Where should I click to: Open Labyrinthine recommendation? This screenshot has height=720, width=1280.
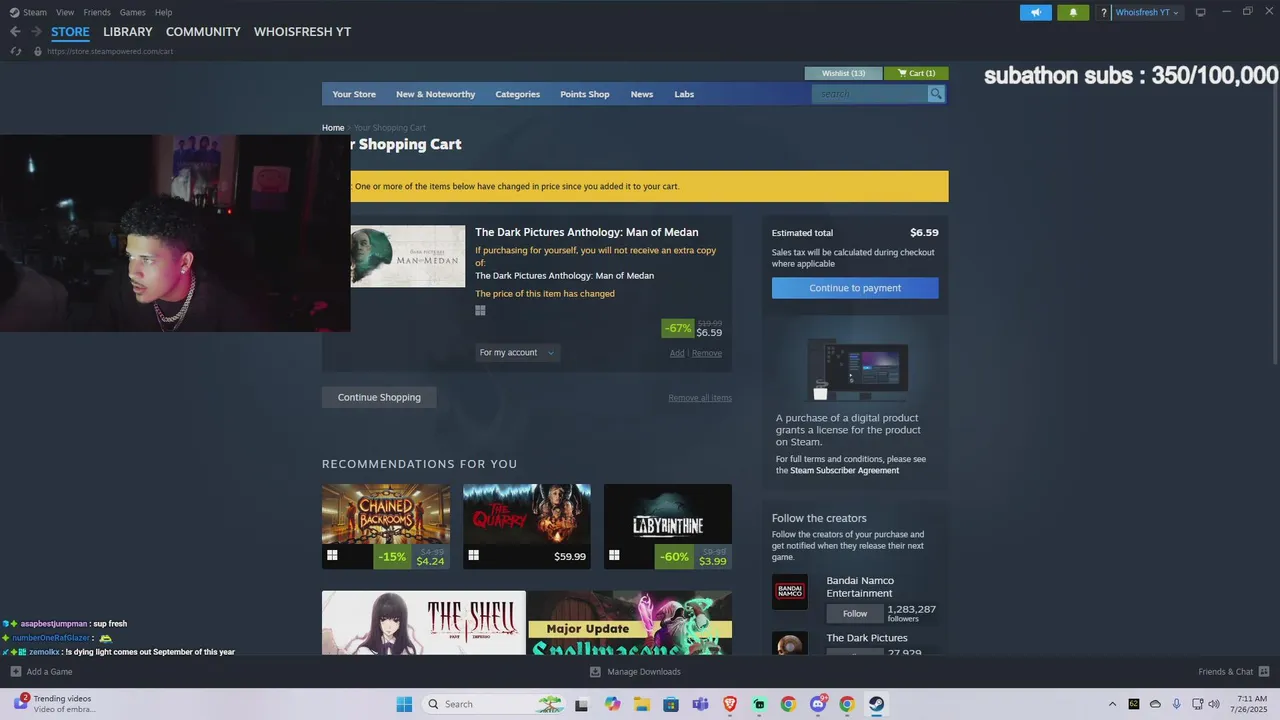668,526
